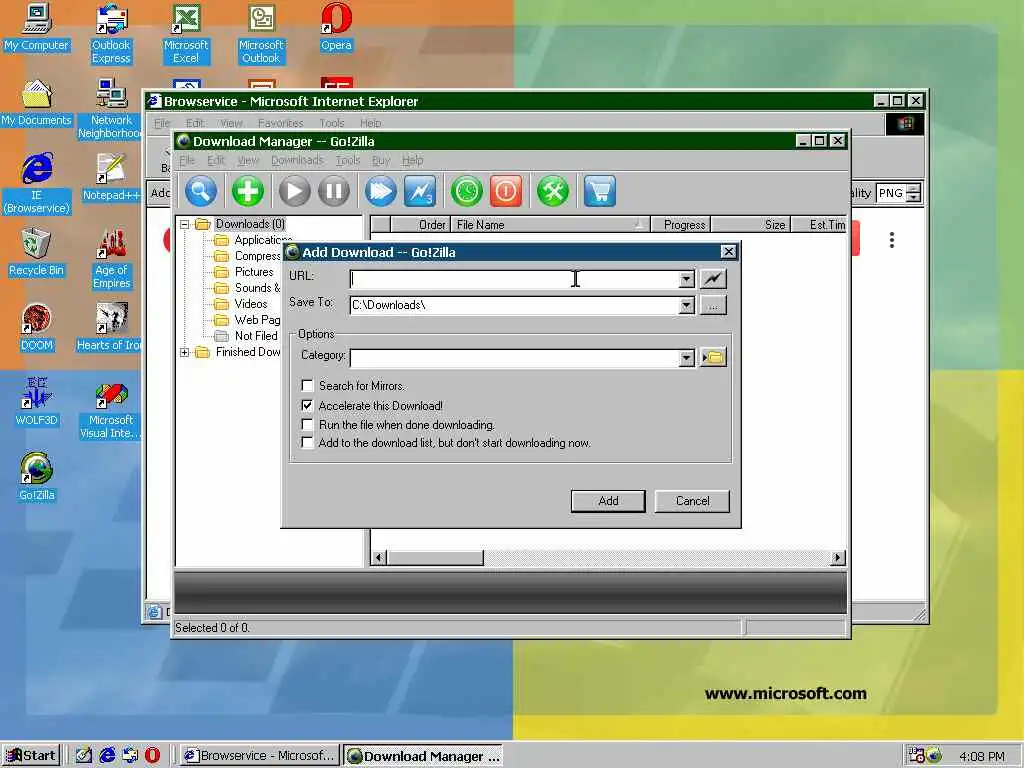The height and width of the screenshot is (768, 1024).
Task: Open the File menu in Go!Zilla
Action: [187, 160]
